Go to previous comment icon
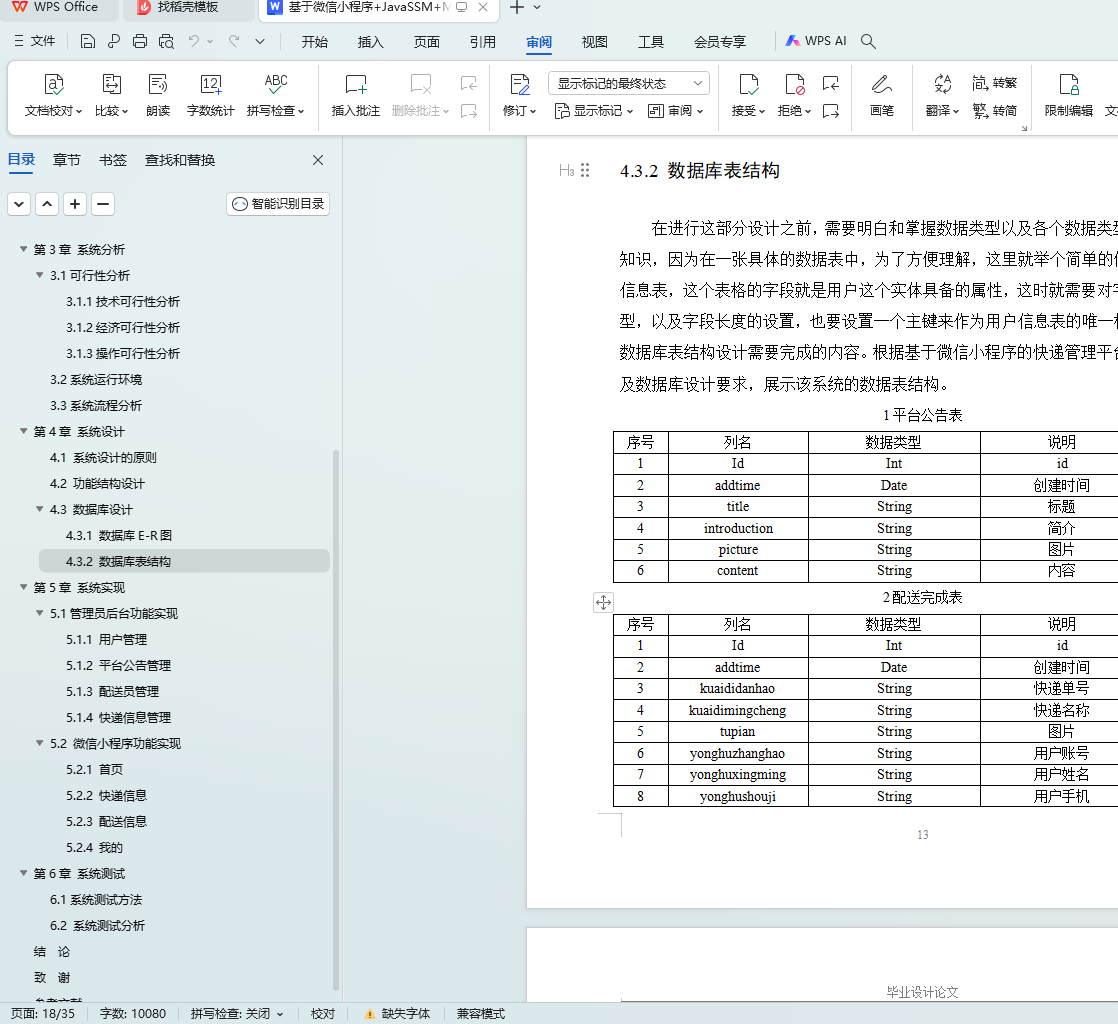 click(468, 83)
